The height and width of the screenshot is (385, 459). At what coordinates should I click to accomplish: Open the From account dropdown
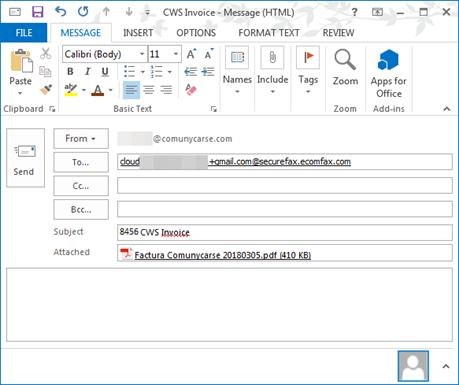(x=81, y=138)
